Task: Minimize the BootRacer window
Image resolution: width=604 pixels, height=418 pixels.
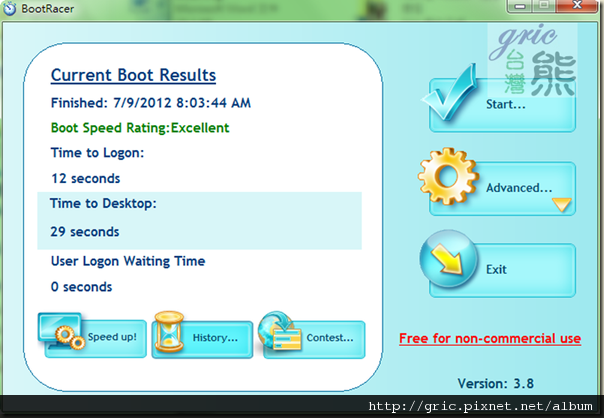Action: pyautogui.click(x=521, y=6)
